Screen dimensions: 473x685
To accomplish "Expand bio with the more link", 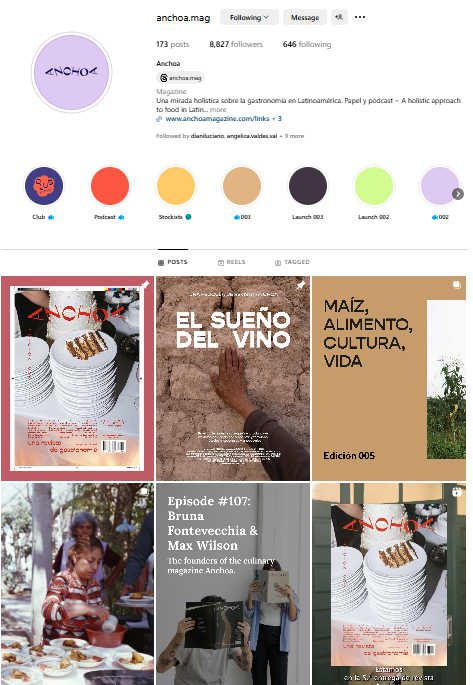I will 218,110.
